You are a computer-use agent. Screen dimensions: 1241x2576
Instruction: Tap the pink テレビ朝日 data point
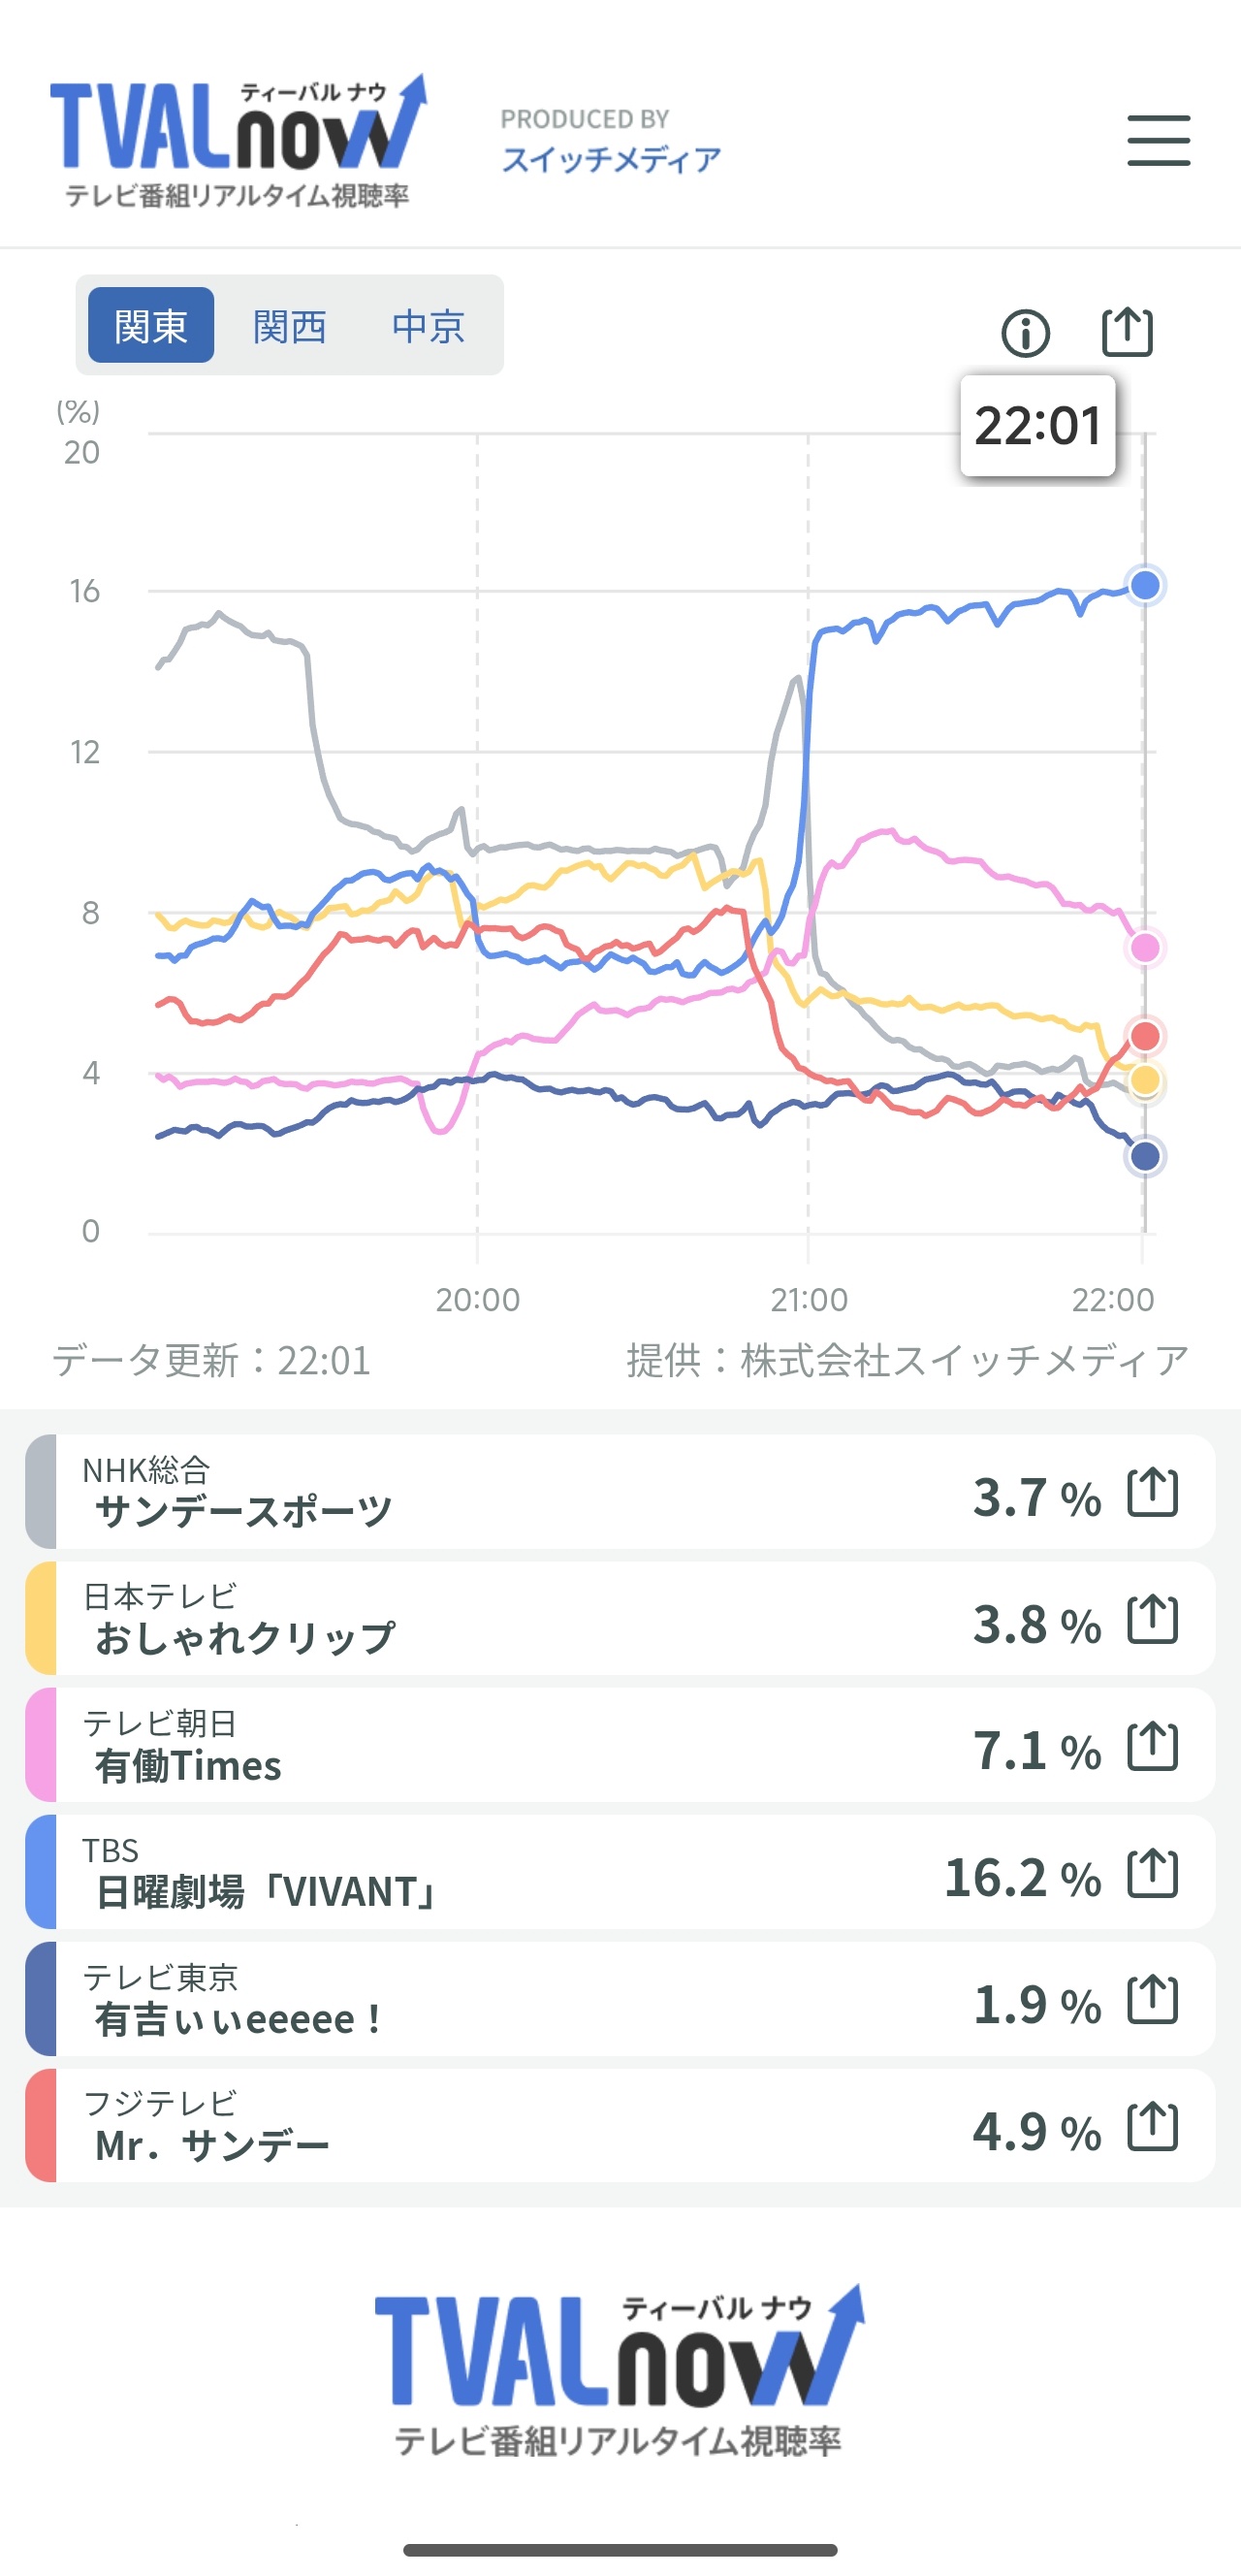coord(1144,947)
